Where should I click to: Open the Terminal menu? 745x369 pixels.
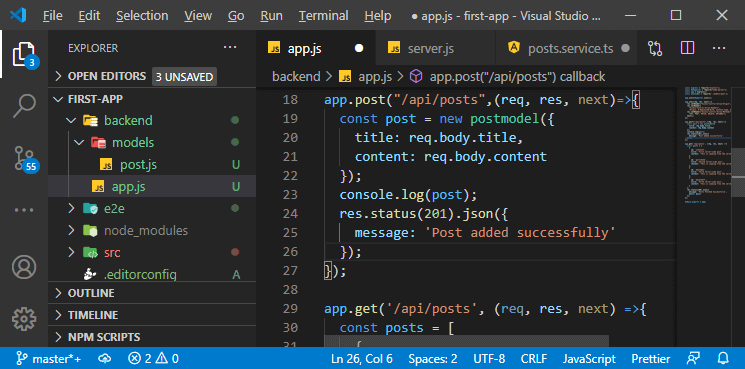(x=324, y=16)
